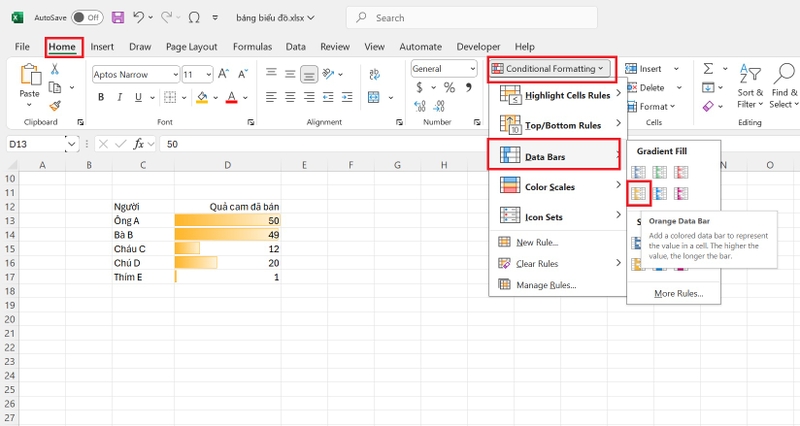
Task: Open the Icon Sets submenu
Action: [557, 217]
